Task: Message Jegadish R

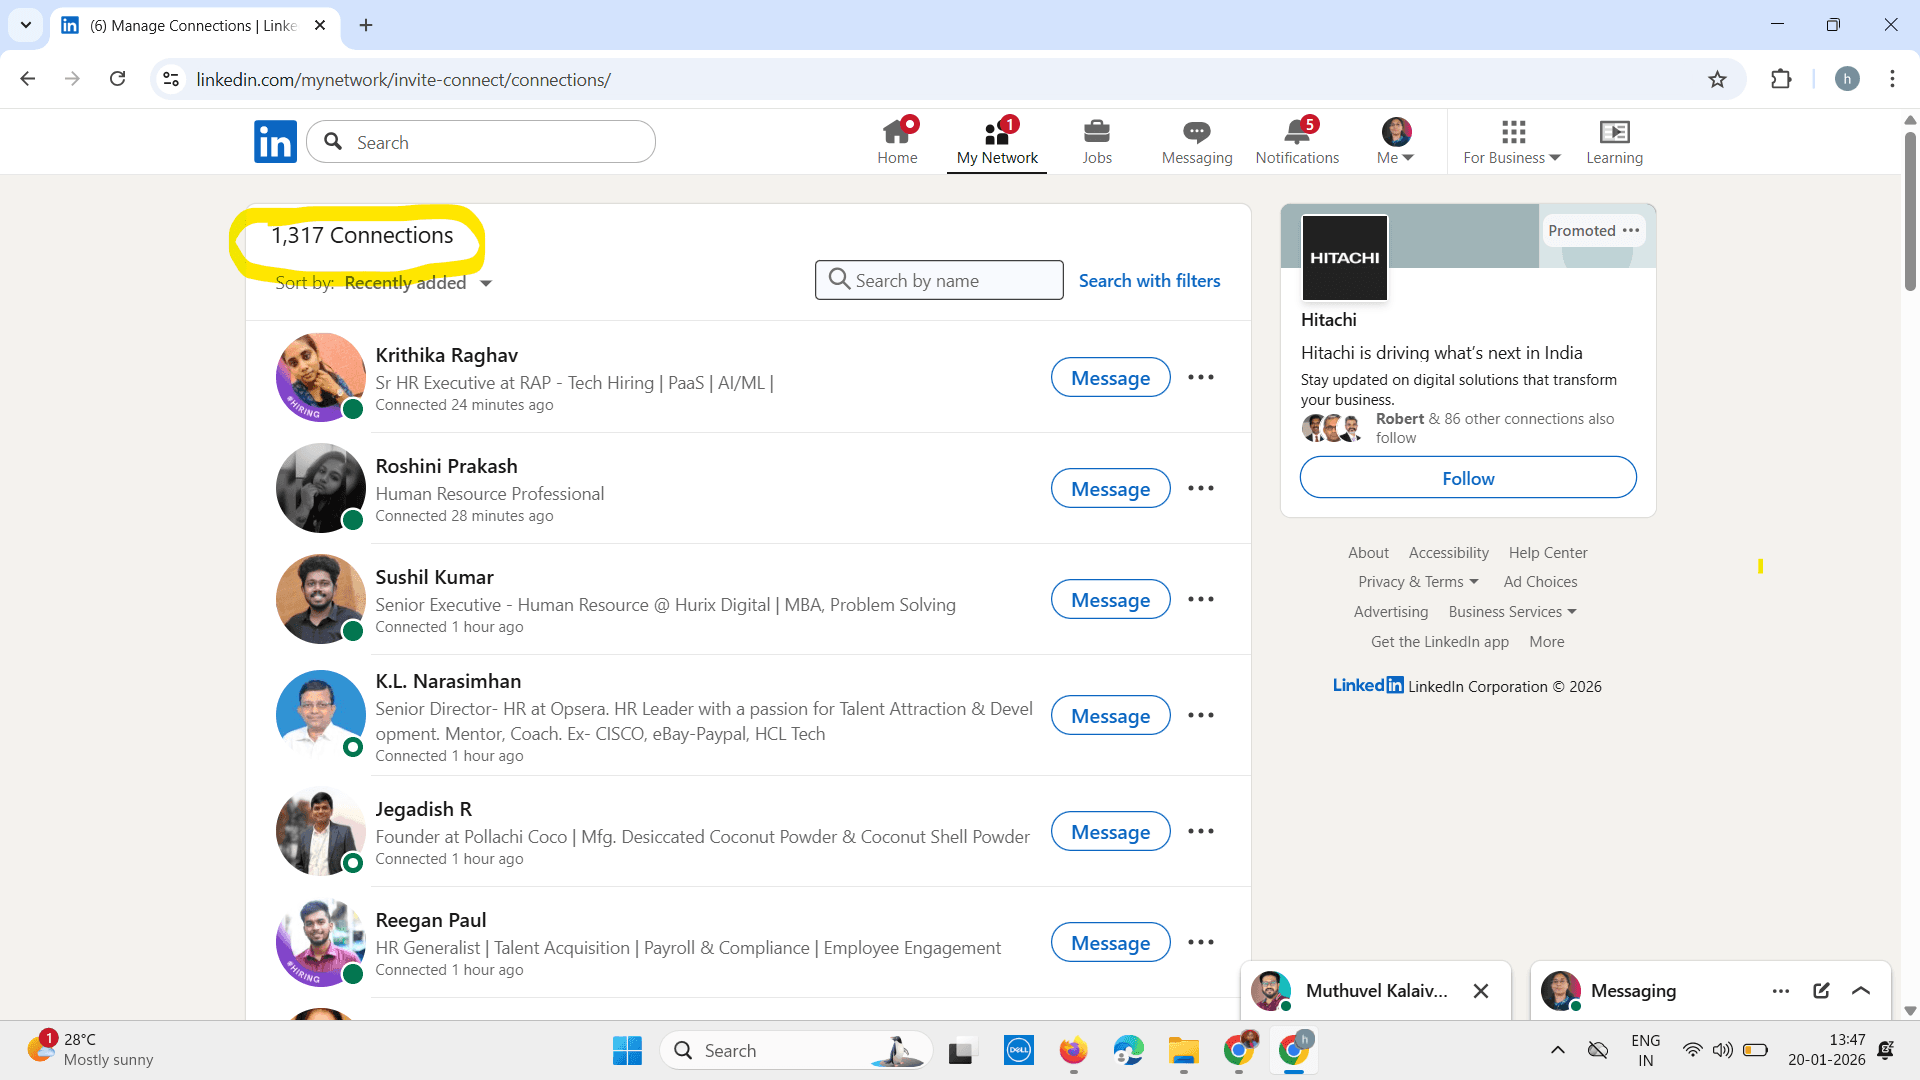Action: point(1110,831)
